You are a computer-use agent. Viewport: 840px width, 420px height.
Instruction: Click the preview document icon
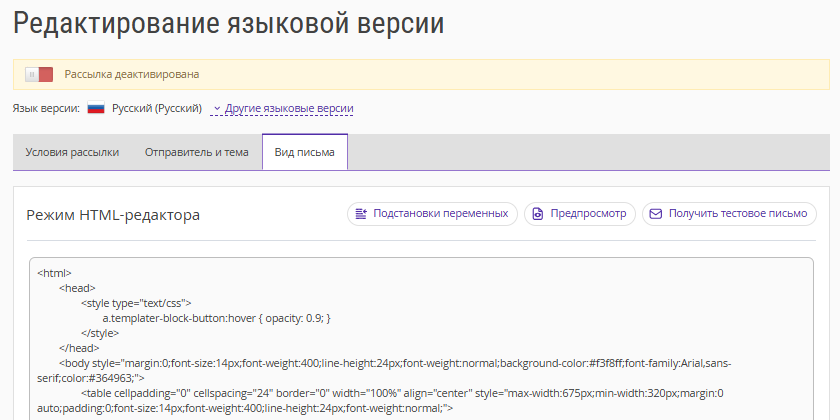coord(538,214)
